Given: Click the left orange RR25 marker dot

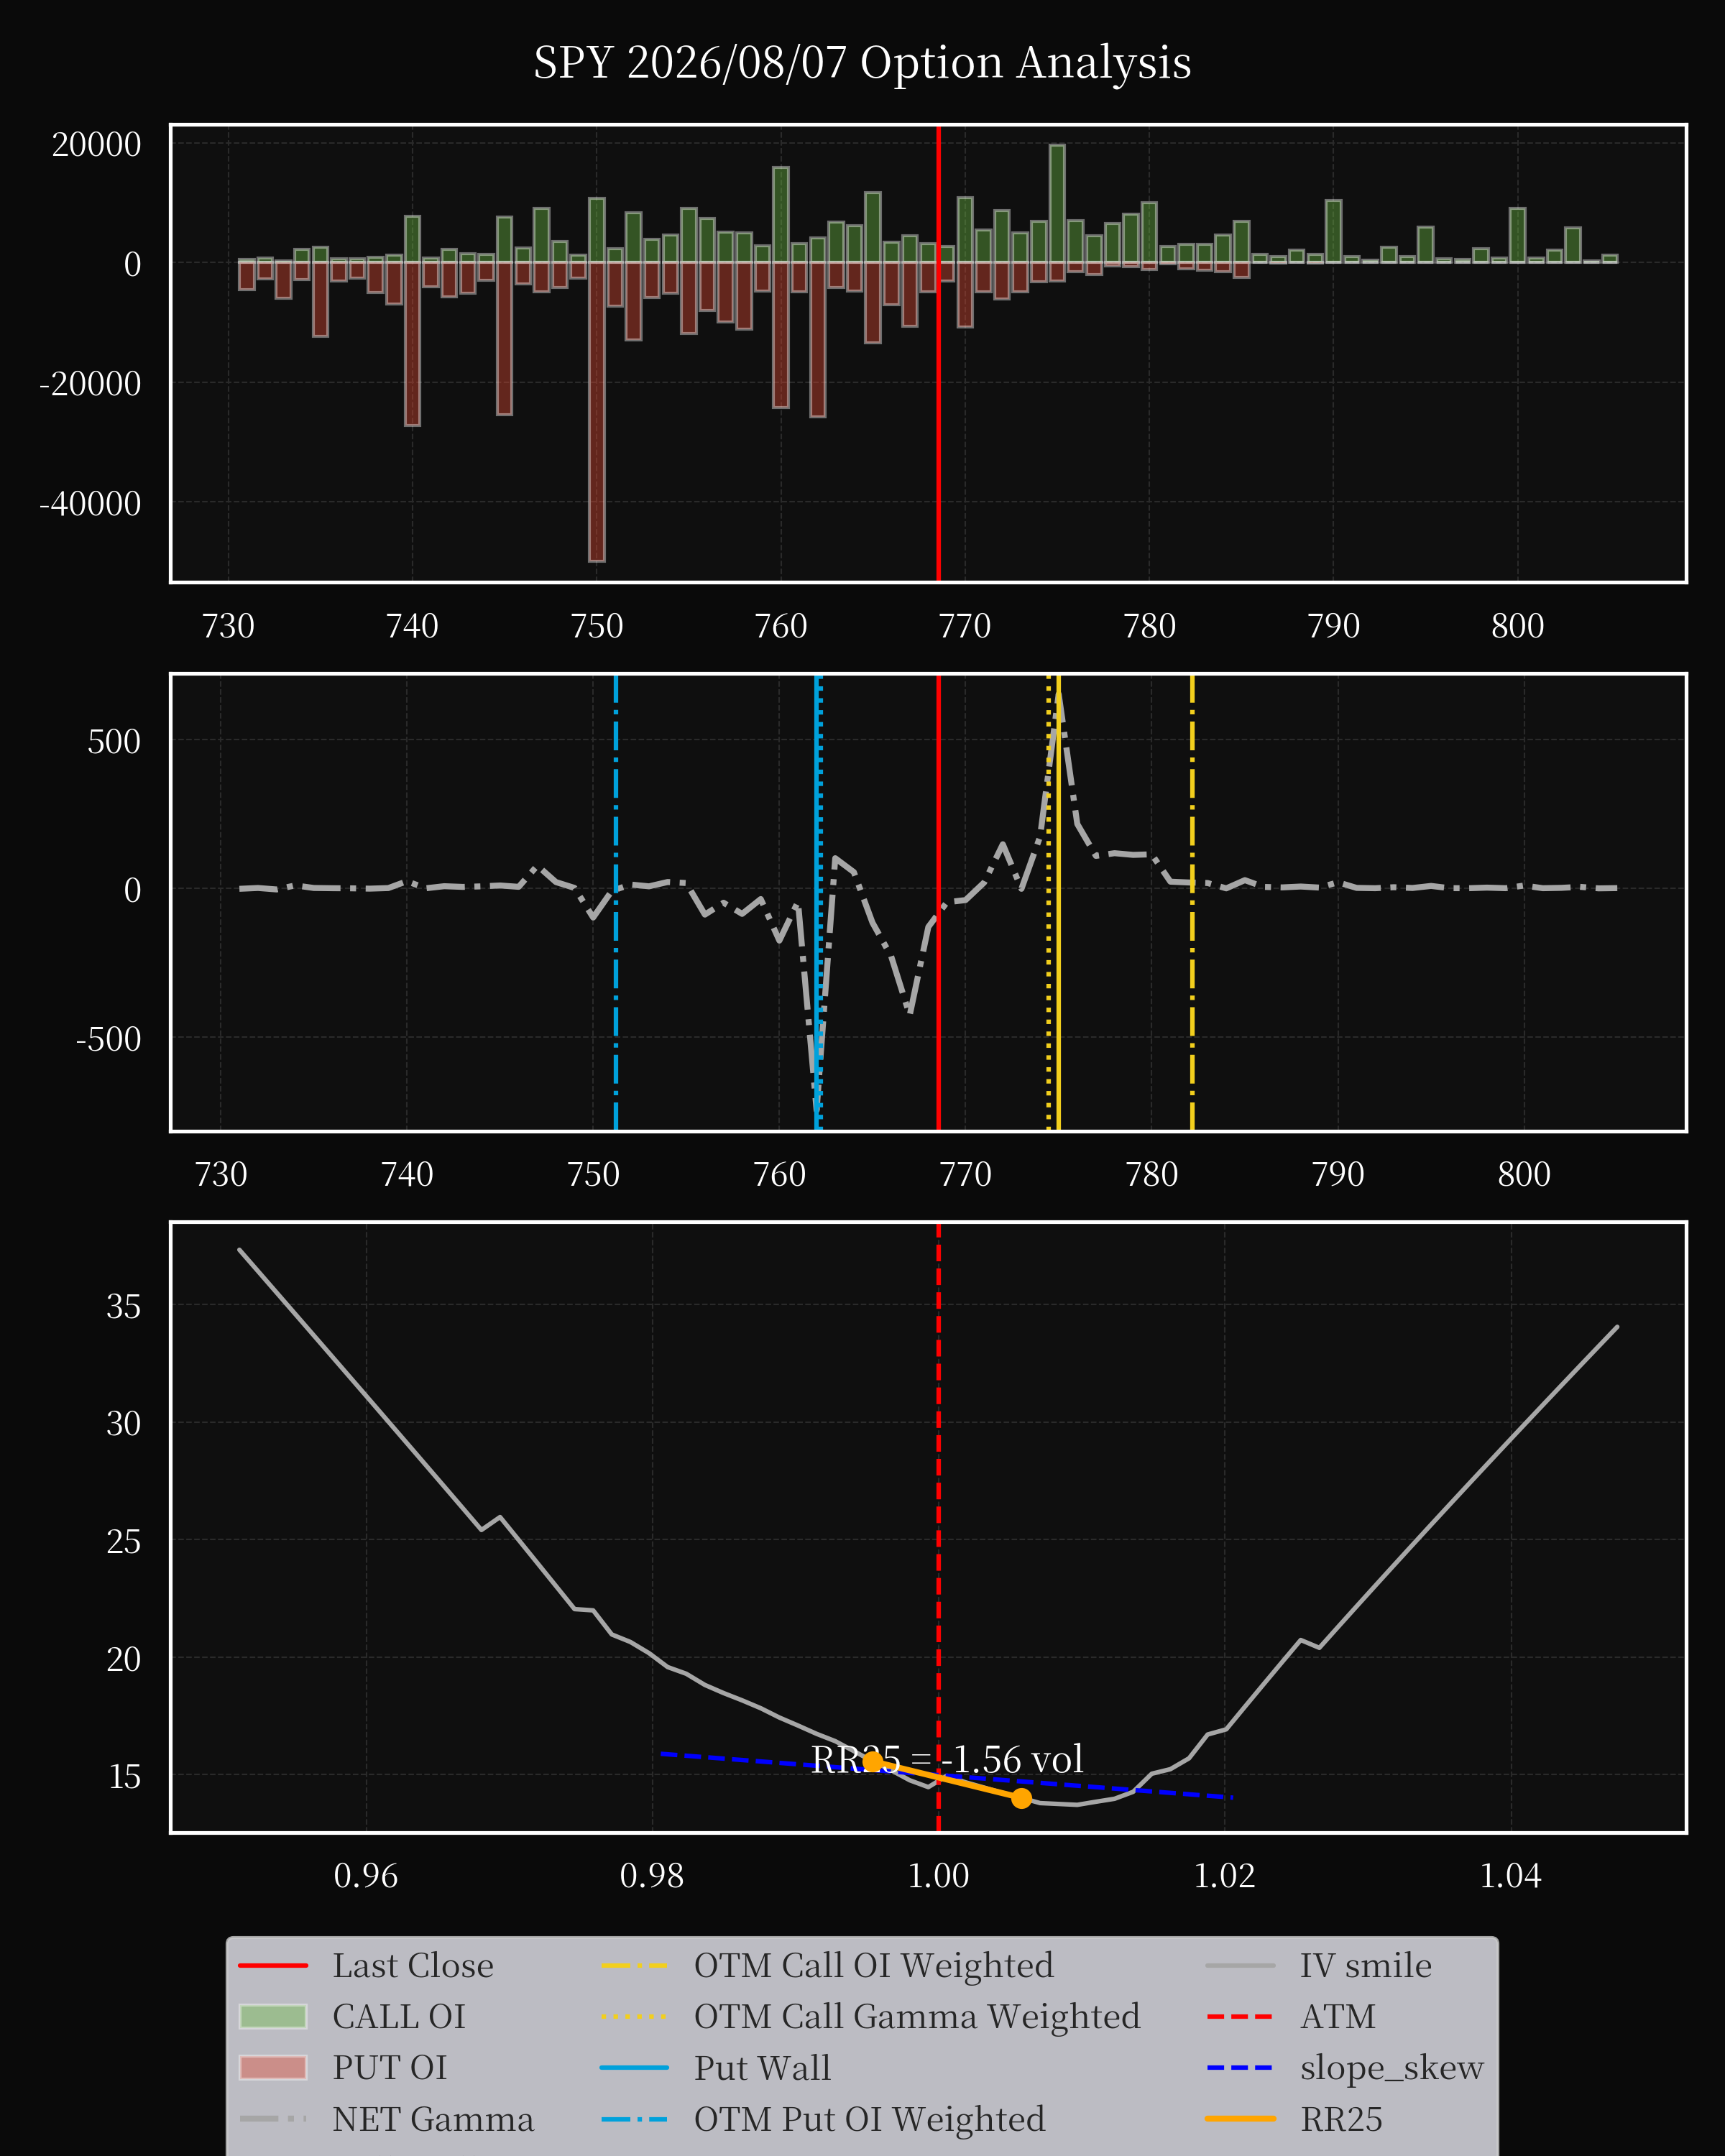Looking at the screenshot, I should [873, 1761].
